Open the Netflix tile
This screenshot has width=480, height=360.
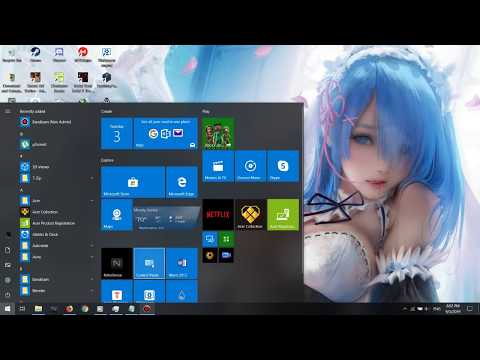coord(218,215)
